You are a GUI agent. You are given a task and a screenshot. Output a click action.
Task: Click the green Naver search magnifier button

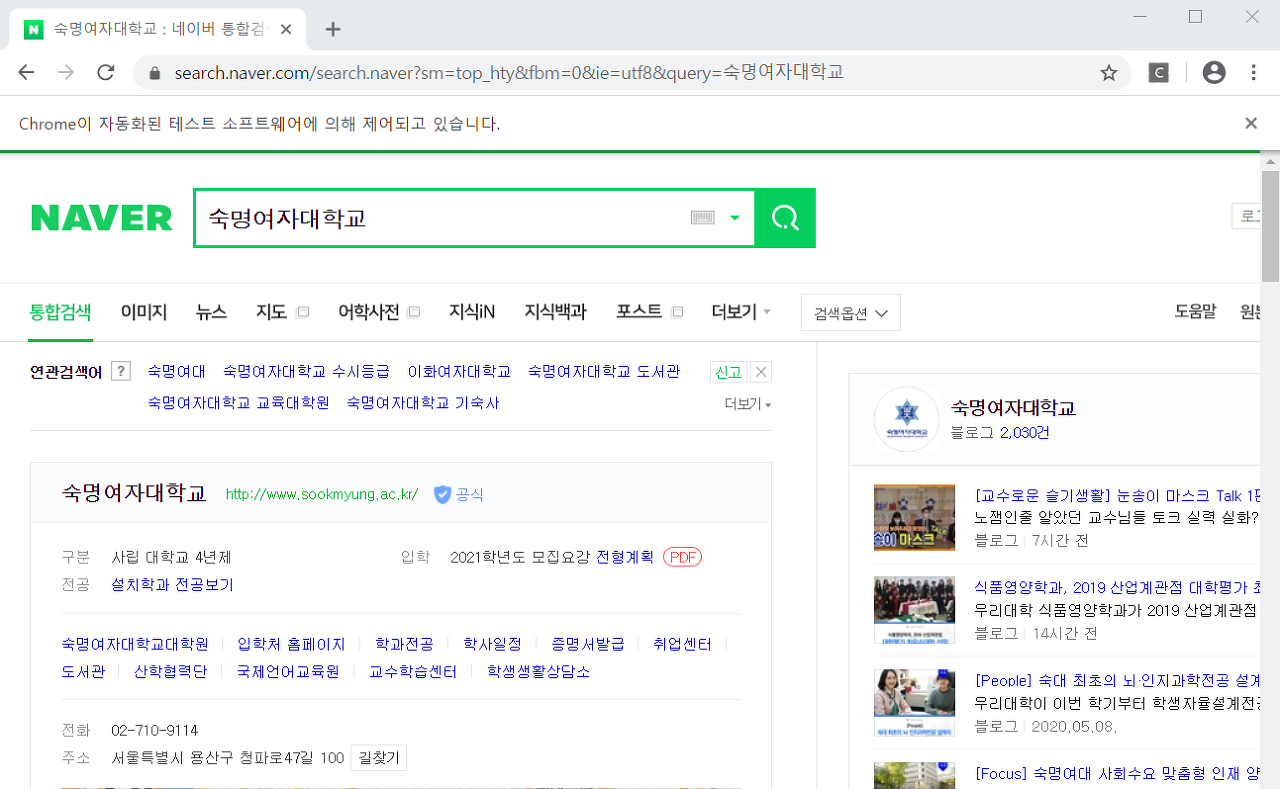pos(785,218)
